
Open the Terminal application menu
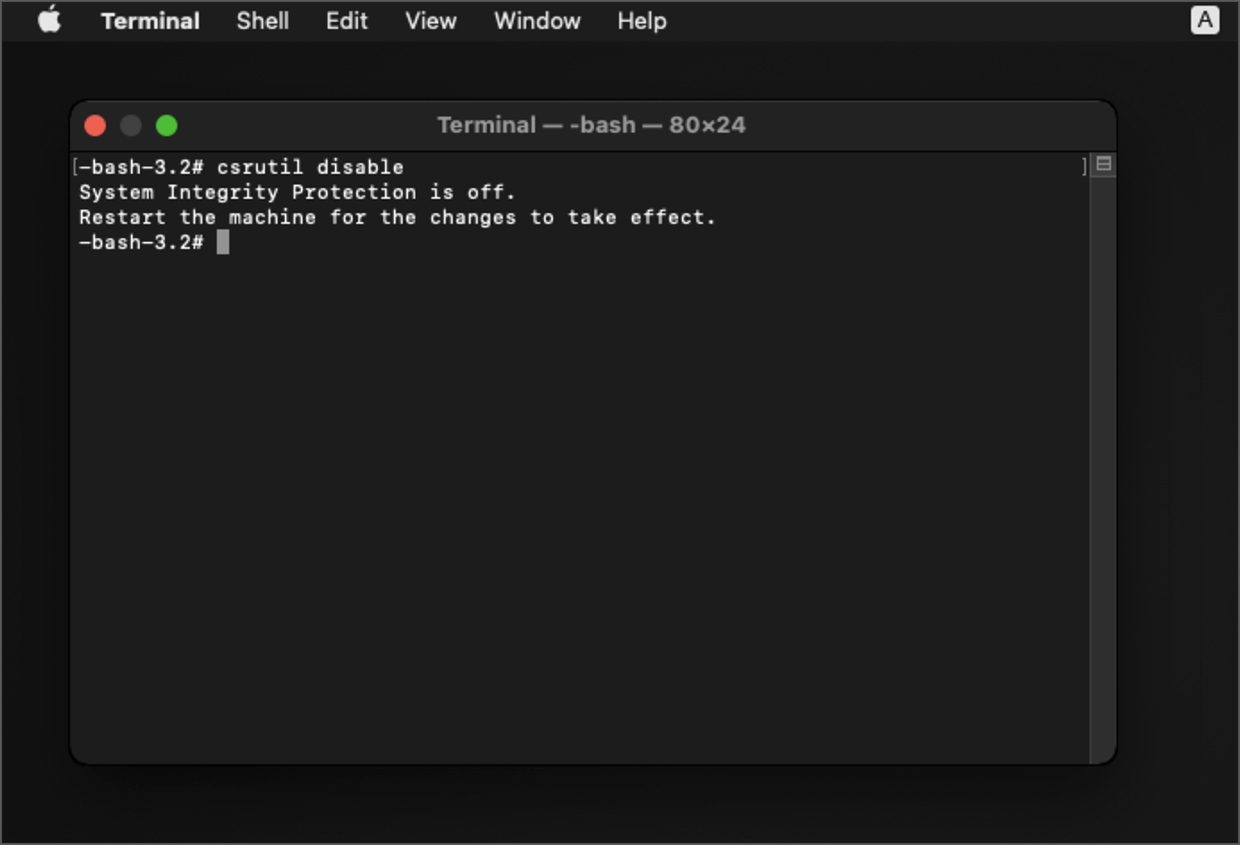(150, 20)
